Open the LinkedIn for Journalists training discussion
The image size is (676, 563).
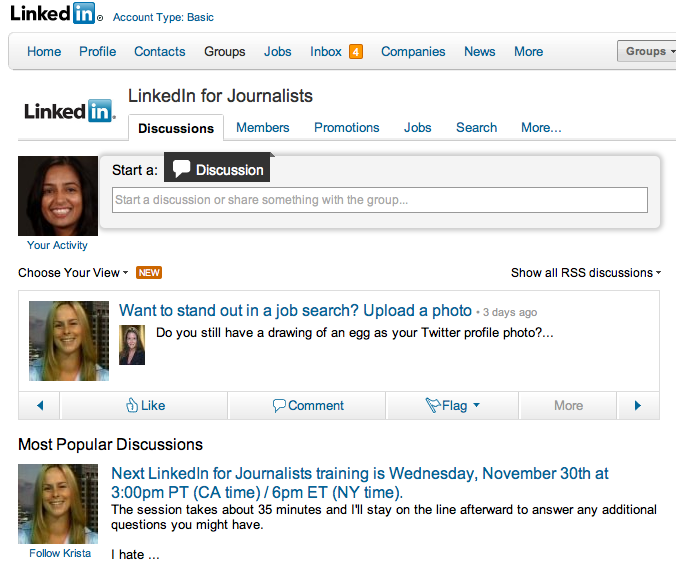360,483
